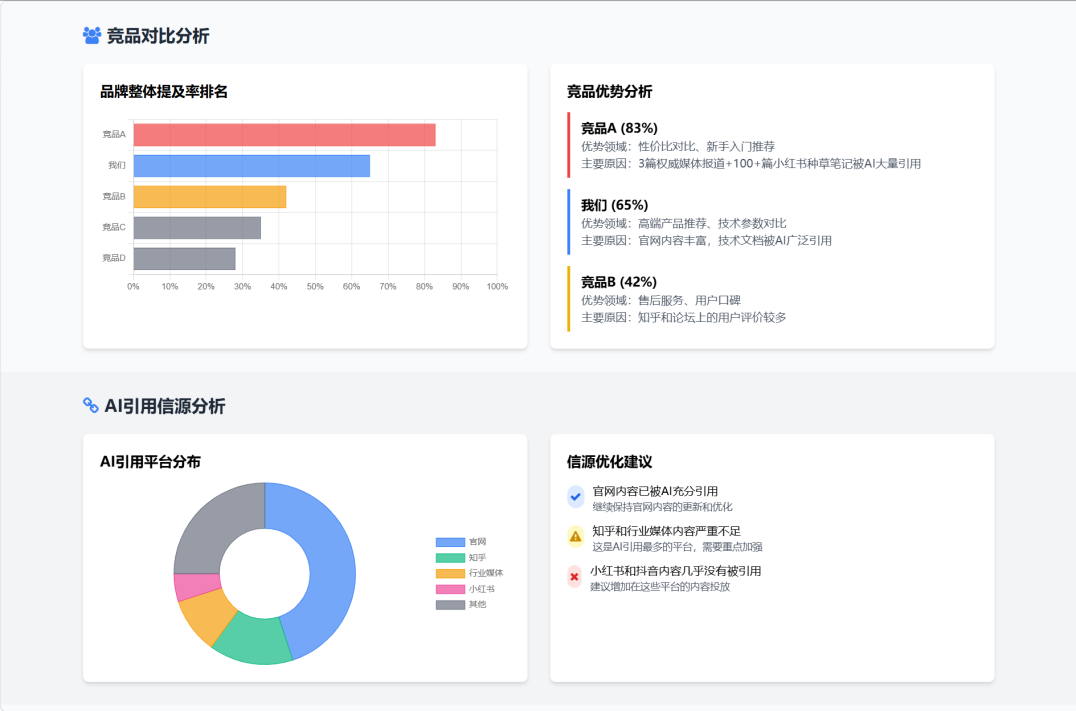
Task: Click the 竞品优势分析 card title
Action: 609,92
